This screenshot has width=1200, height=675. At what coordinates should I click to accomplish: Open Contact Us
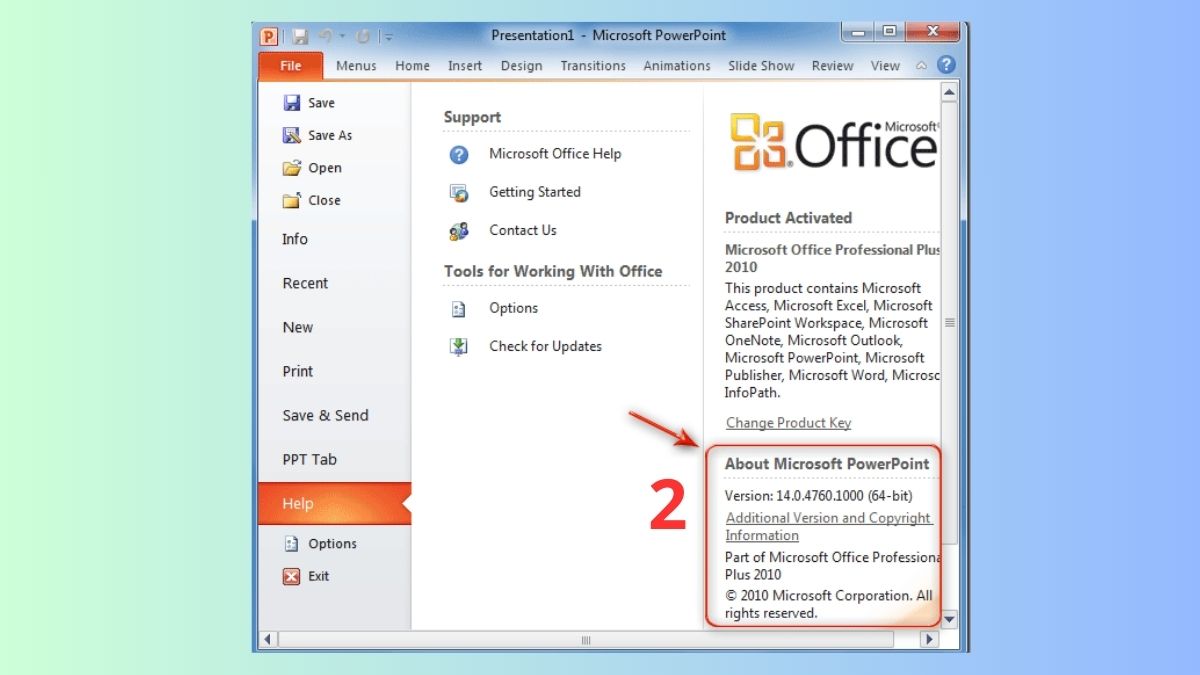click(x=523, y=230)
